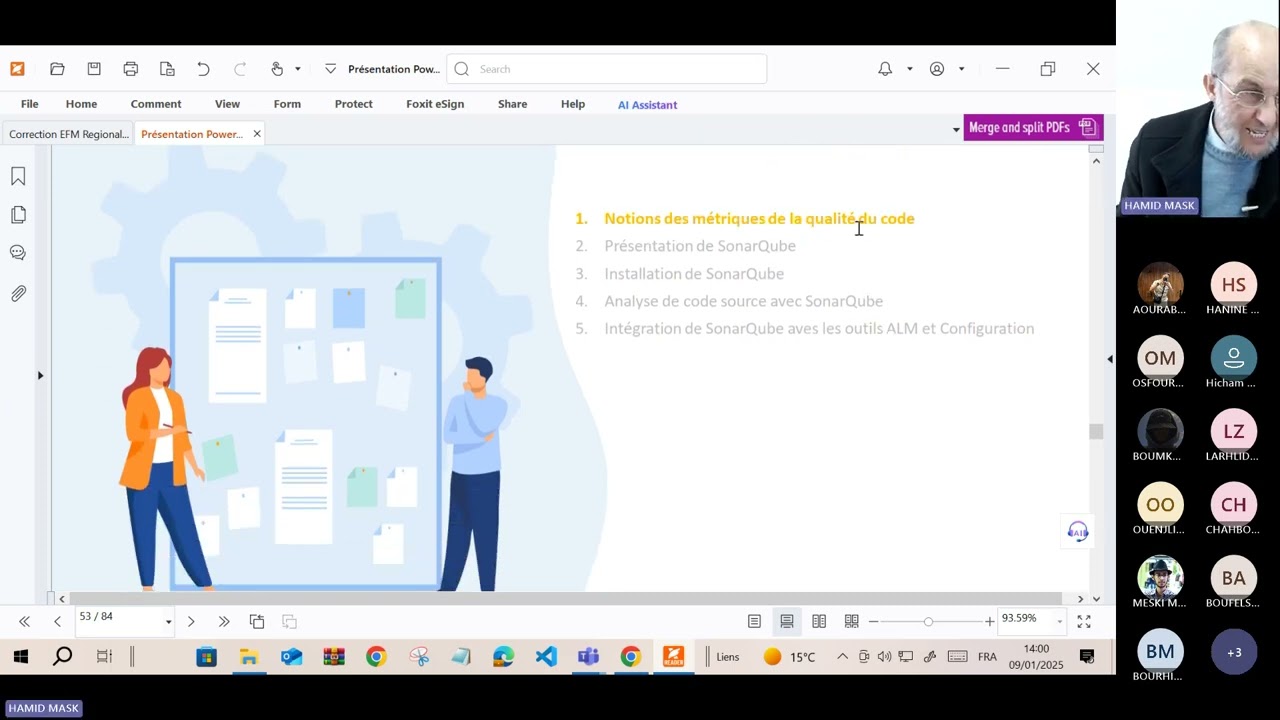The width and height of the screenshot is (1280, 720).
Task: Zoom out with the minus button
Action: [873, 622]
